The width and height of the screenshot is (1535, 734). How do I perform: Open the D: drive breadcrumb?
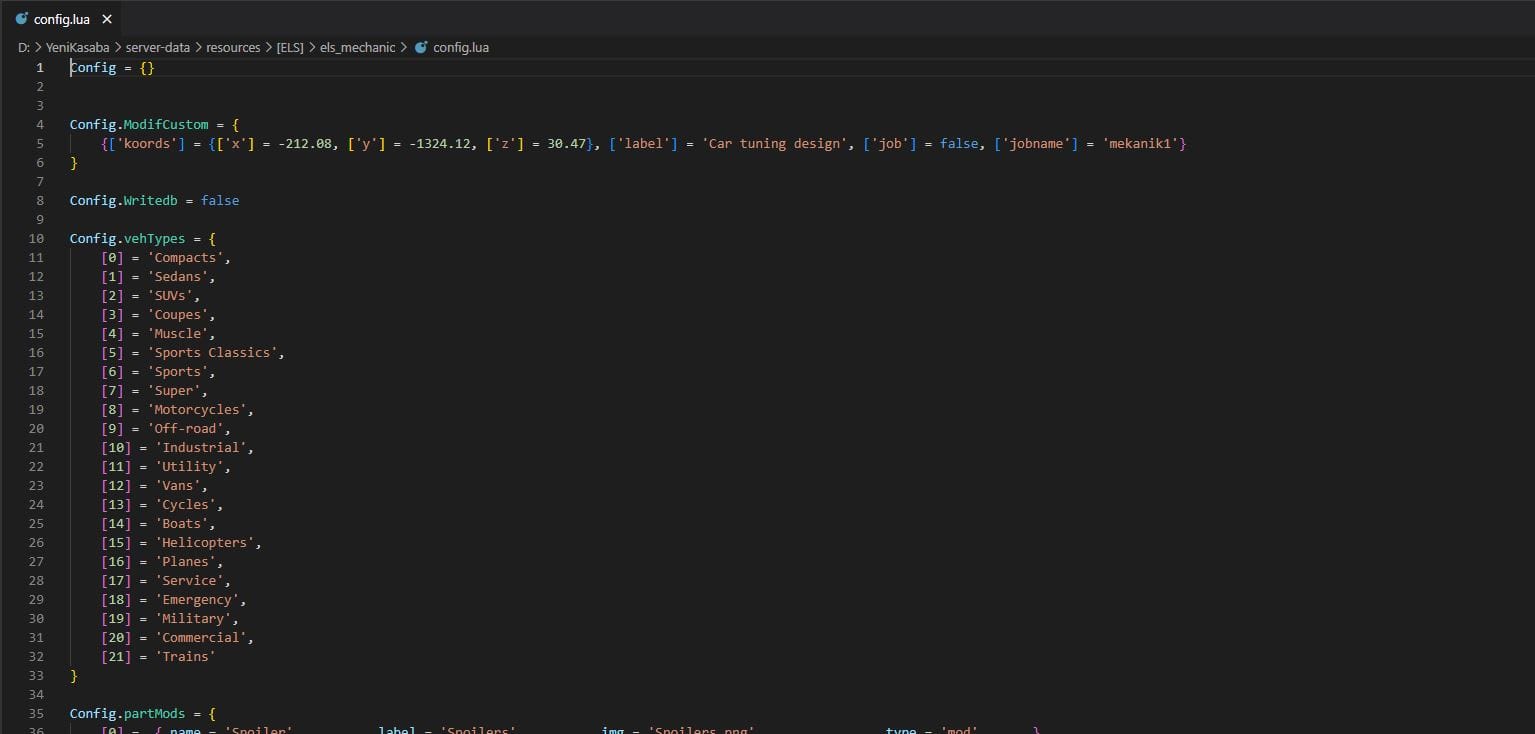(23, 47)
